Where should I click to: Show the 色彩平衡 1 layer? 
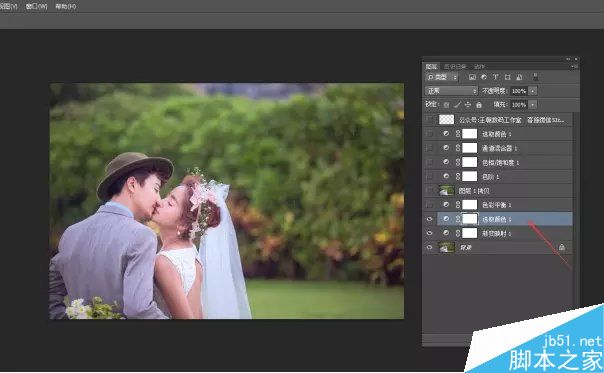point(430,205)
